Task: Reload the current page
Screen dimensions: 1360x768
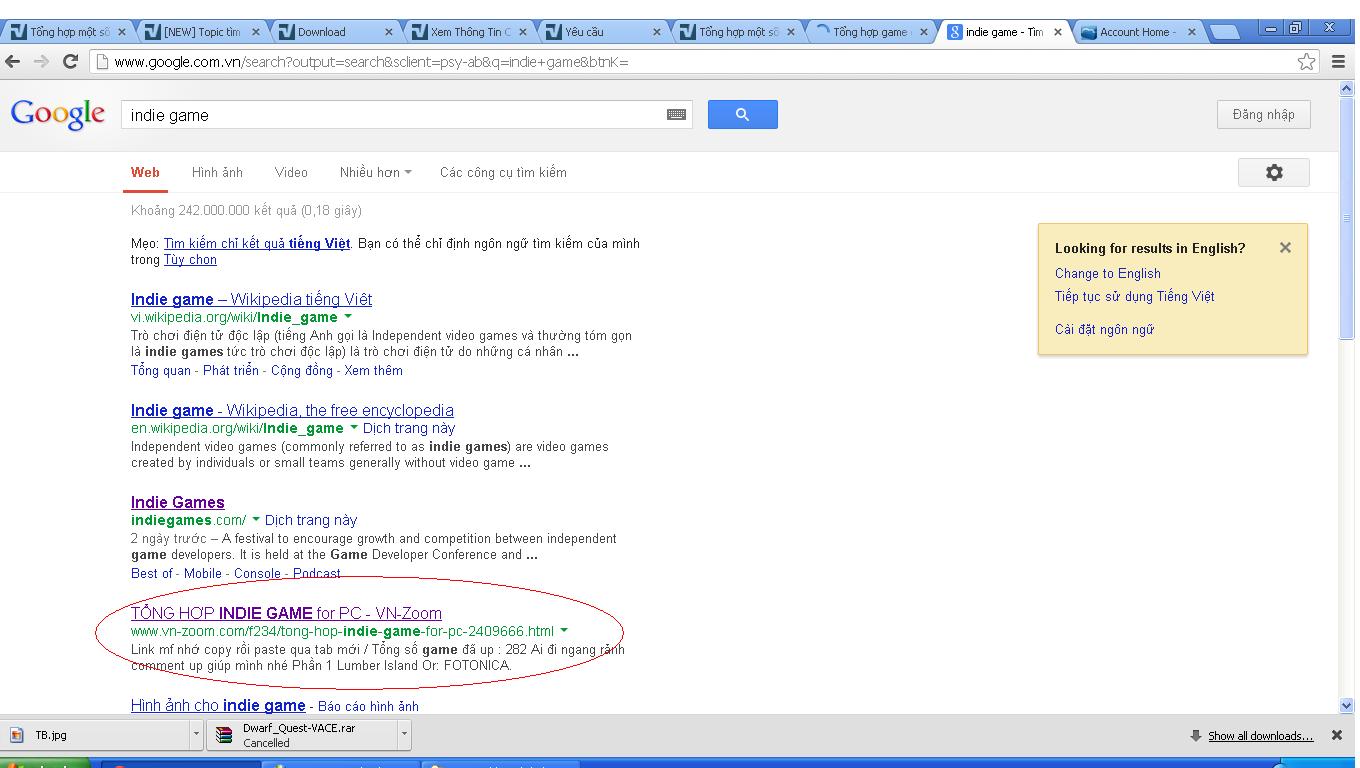Action: (70, 62)
